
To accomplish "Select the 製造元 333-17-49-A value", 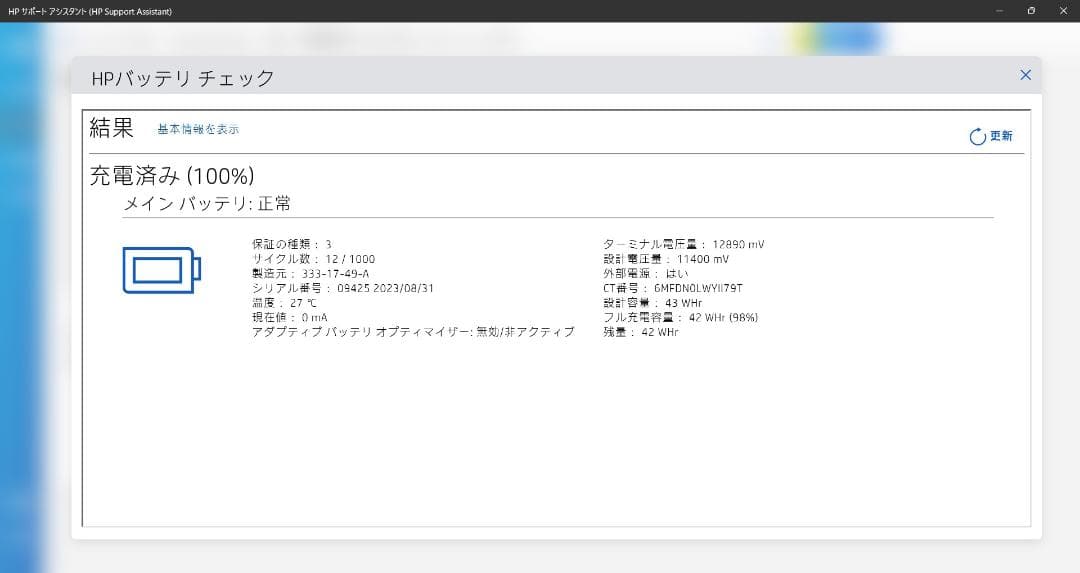I will tap(335, 273).
